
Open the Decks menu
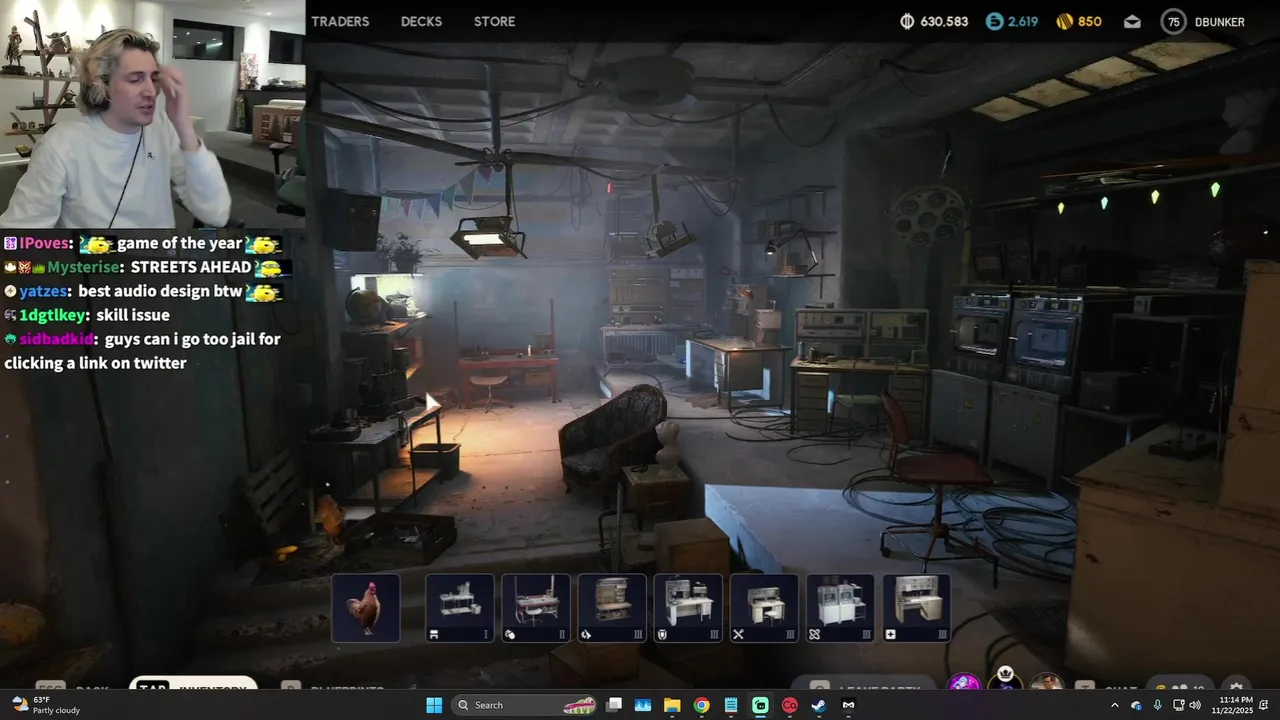click(421, 21)
